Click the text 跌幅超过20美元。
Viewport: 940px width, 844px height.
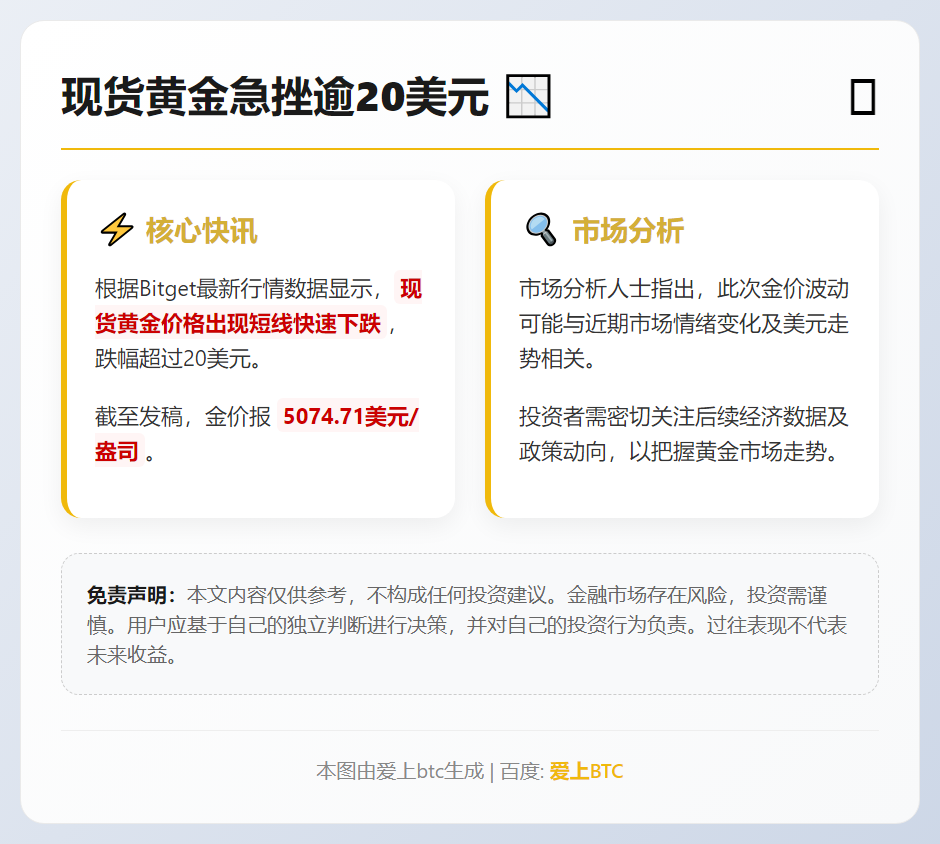[x=178, y=358]
